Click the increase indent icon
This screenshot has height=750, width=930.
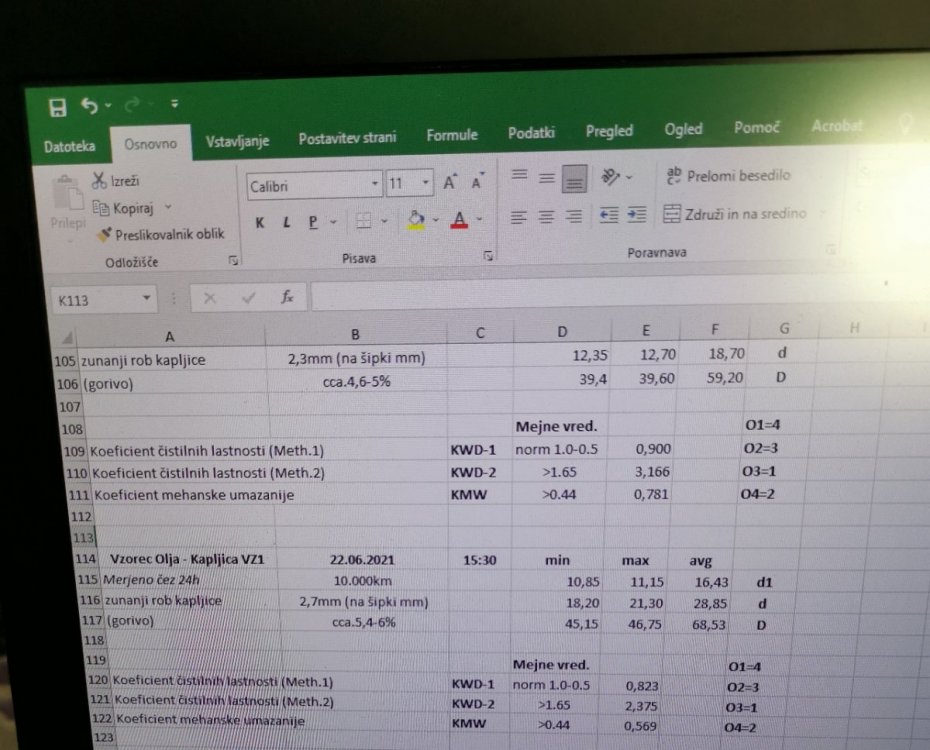point(636,215)
